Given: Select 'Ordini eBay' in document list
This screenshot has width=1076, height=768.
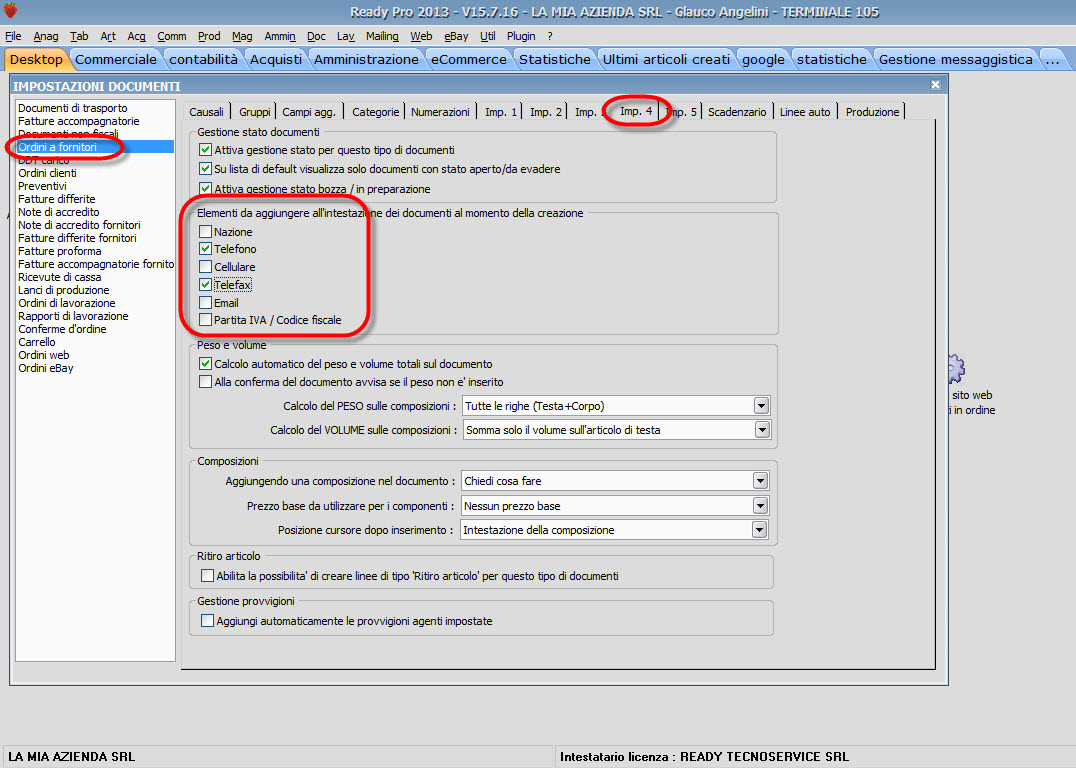Looking at the screenshot, I should coord(46,369).
